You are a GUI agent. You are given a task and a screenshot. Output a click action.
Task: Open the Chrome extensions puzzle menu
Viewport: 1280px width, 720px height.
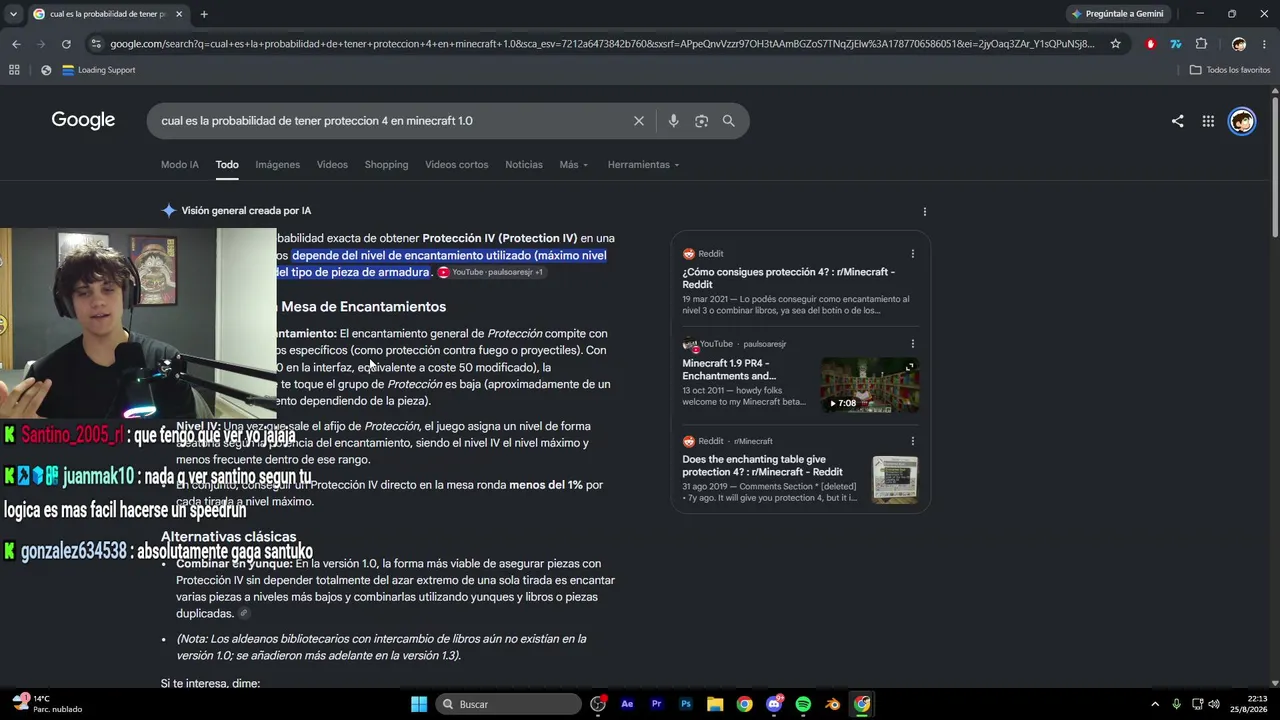click(1202, 44)
